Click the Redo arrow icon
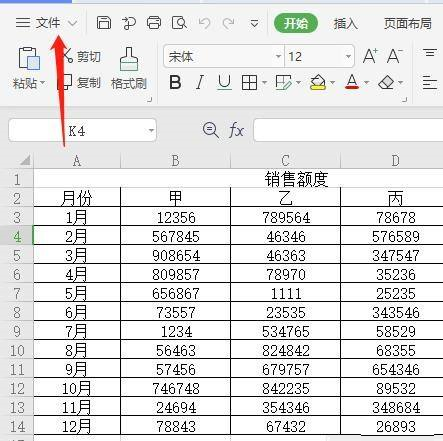The height and width of the screenshot is (441, 443). (x=229, y=23)
